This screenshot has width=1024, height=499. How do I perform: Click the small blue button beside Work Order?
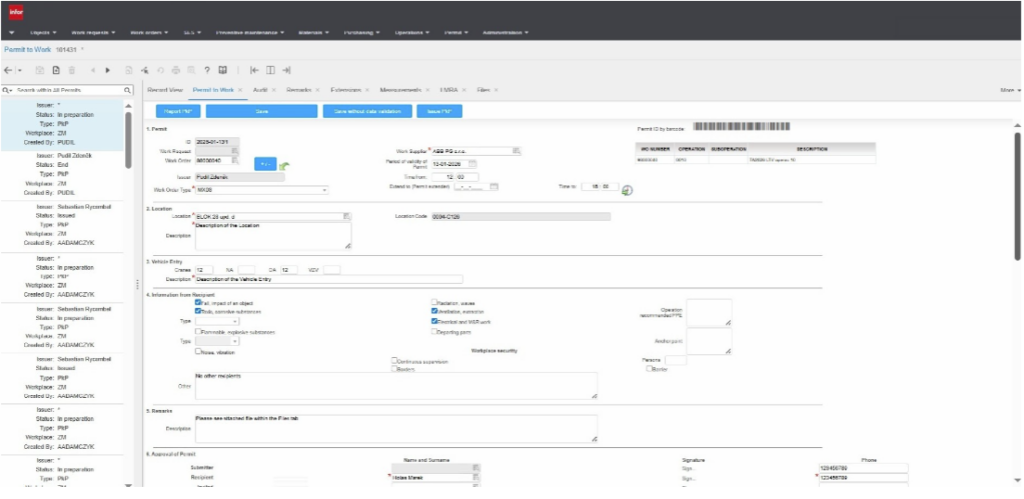coord(265,164)
